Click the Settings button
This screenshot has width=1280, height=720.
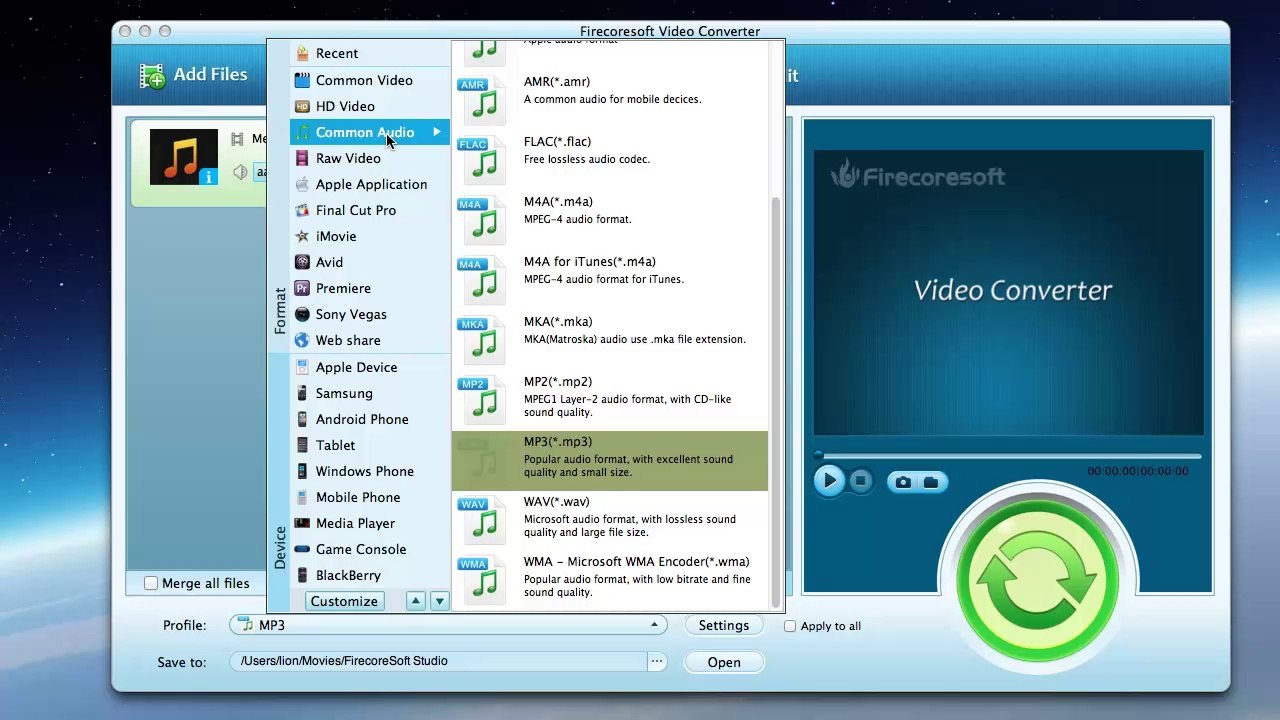coord(724,625)
